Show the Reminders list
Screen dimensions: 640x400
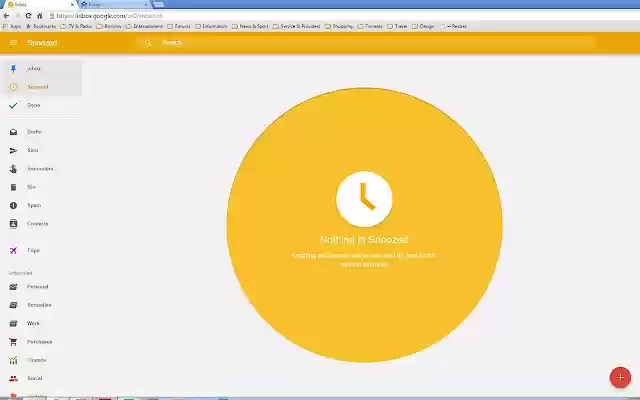[x=42, y=169]
